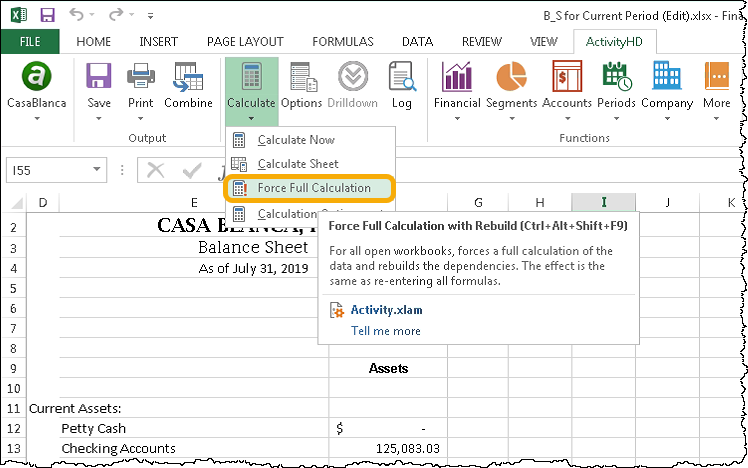Screen dimensions: 748x468
Task: Redo action in quick access toolbar
Action: (x=116, y=14)
